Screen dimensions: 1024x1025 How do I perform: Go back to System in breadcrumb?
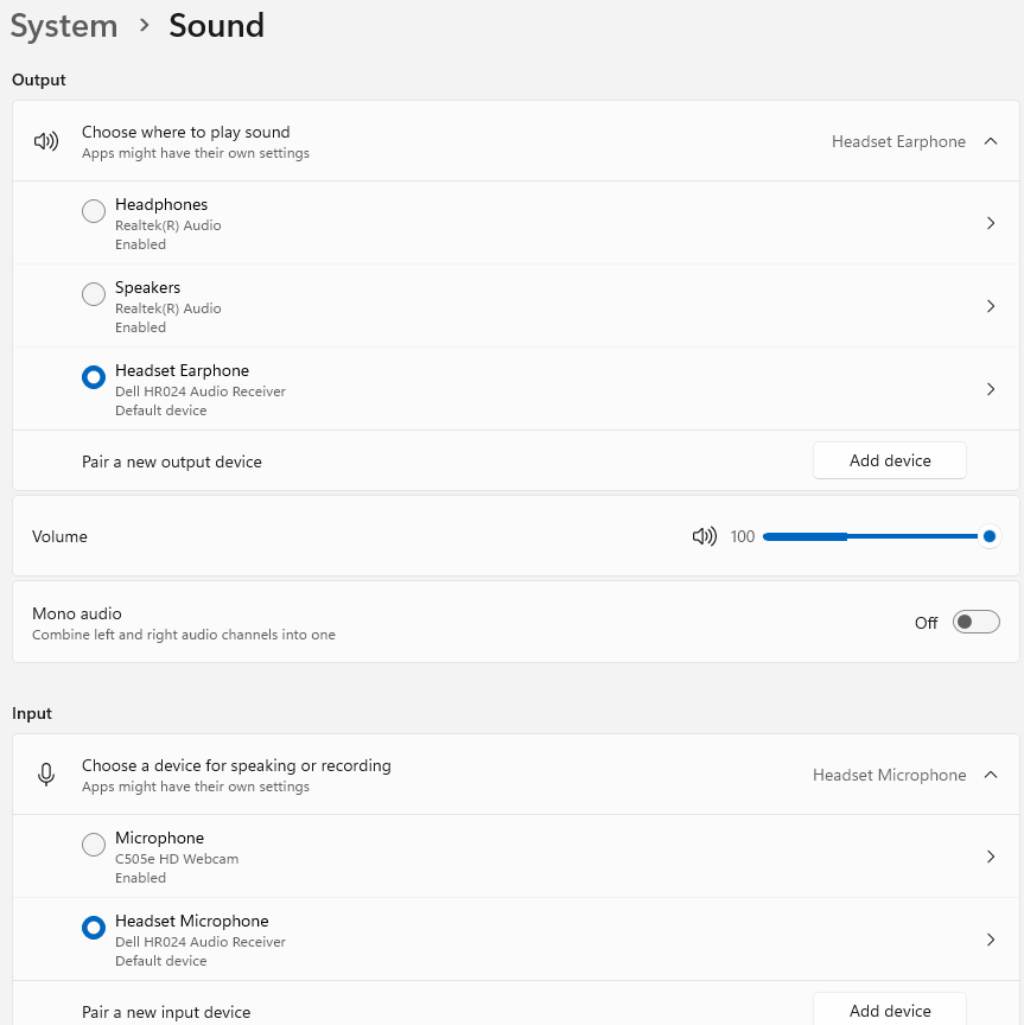point(64,26)
